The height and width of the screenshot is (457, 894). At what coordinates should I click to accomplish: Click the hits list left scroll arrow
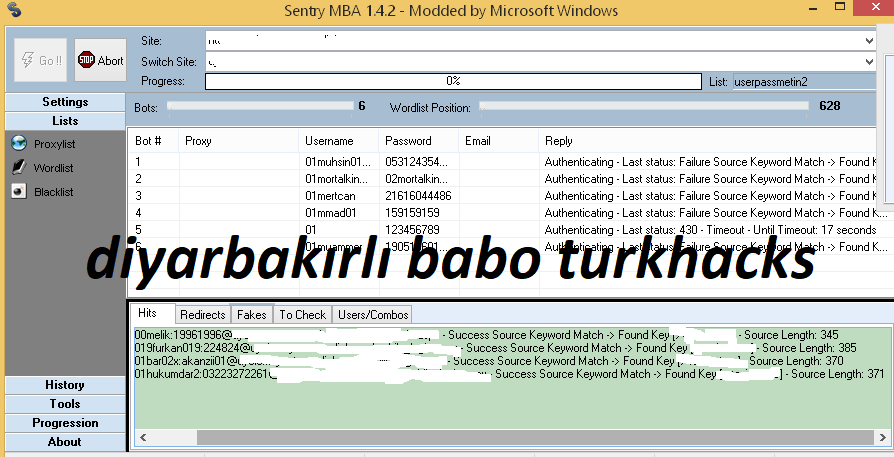tap(143, 438)
